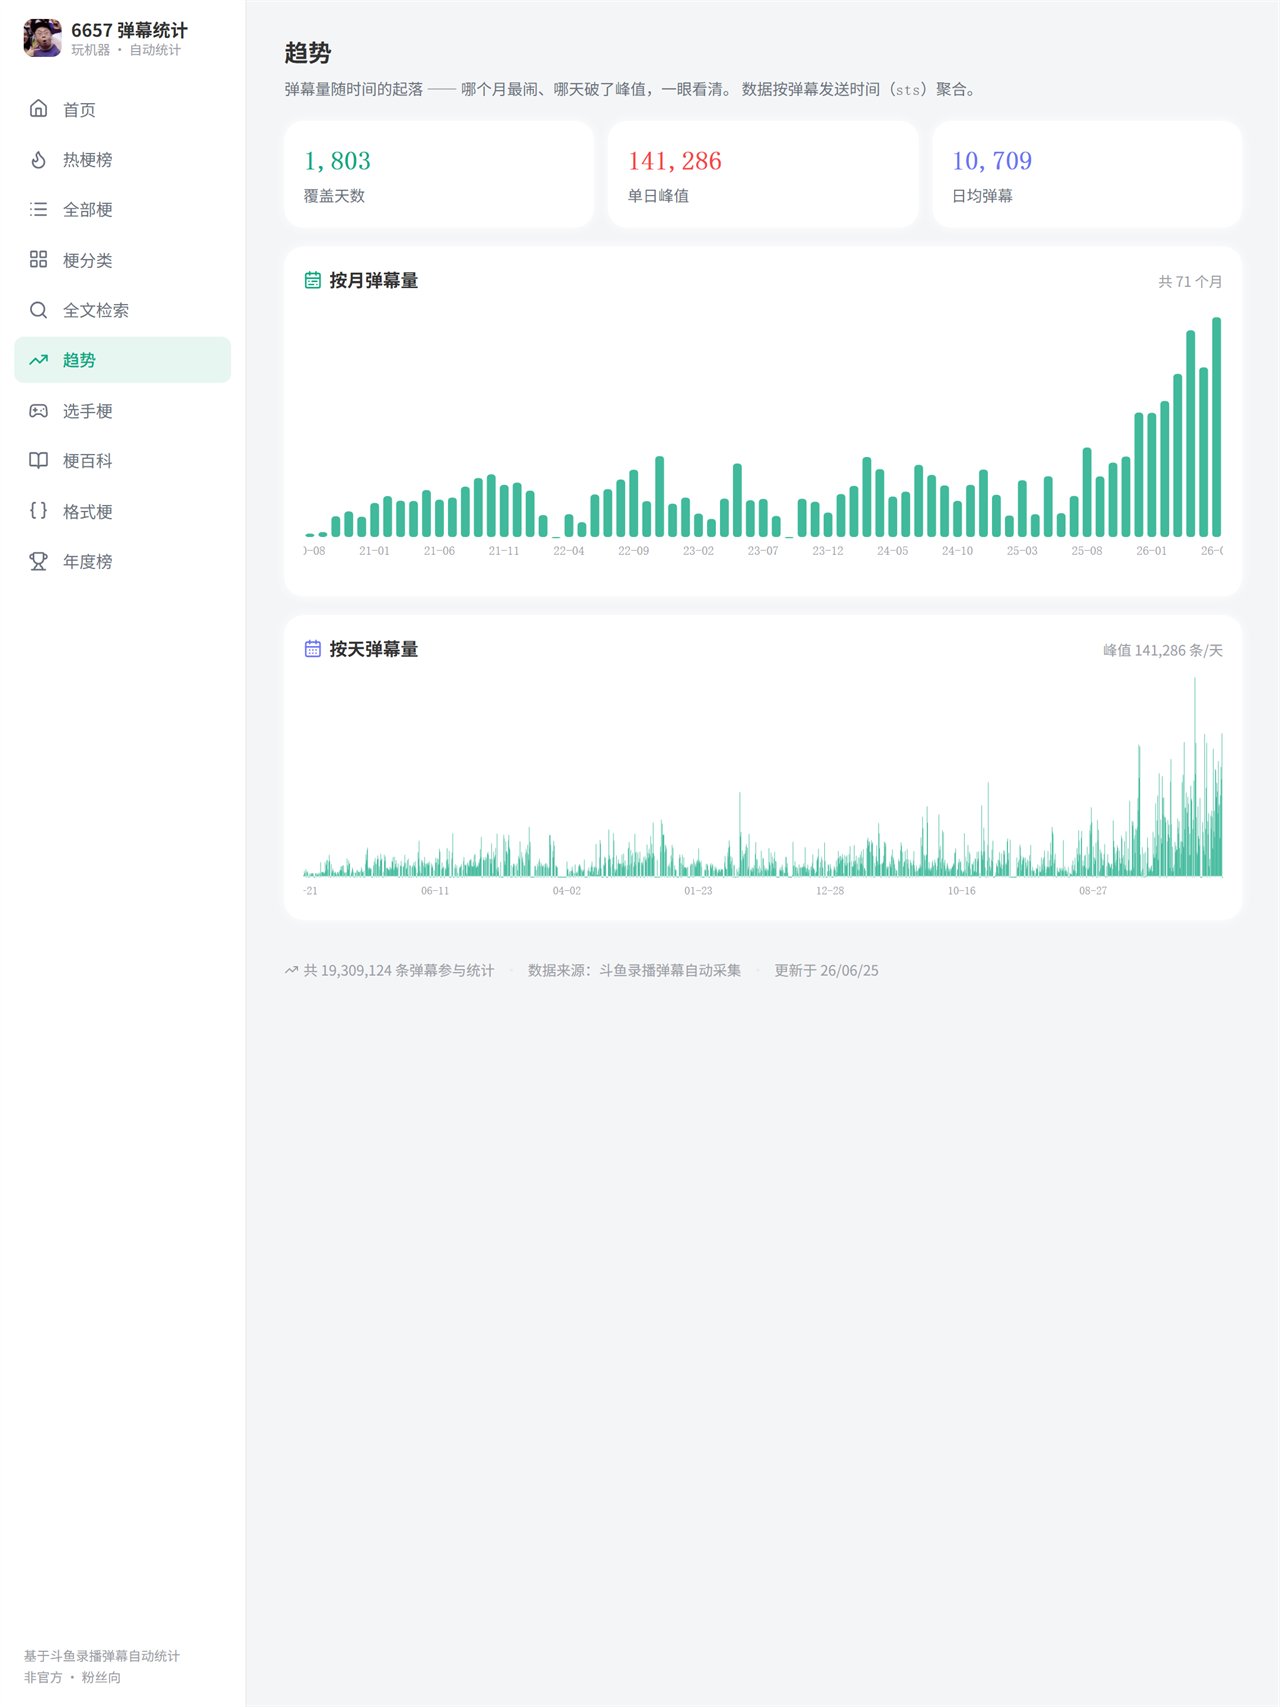Click the magnifier icon for 全文检索
The height and width of the screenshot is (1707, 1280).
[x=38, y=310]
